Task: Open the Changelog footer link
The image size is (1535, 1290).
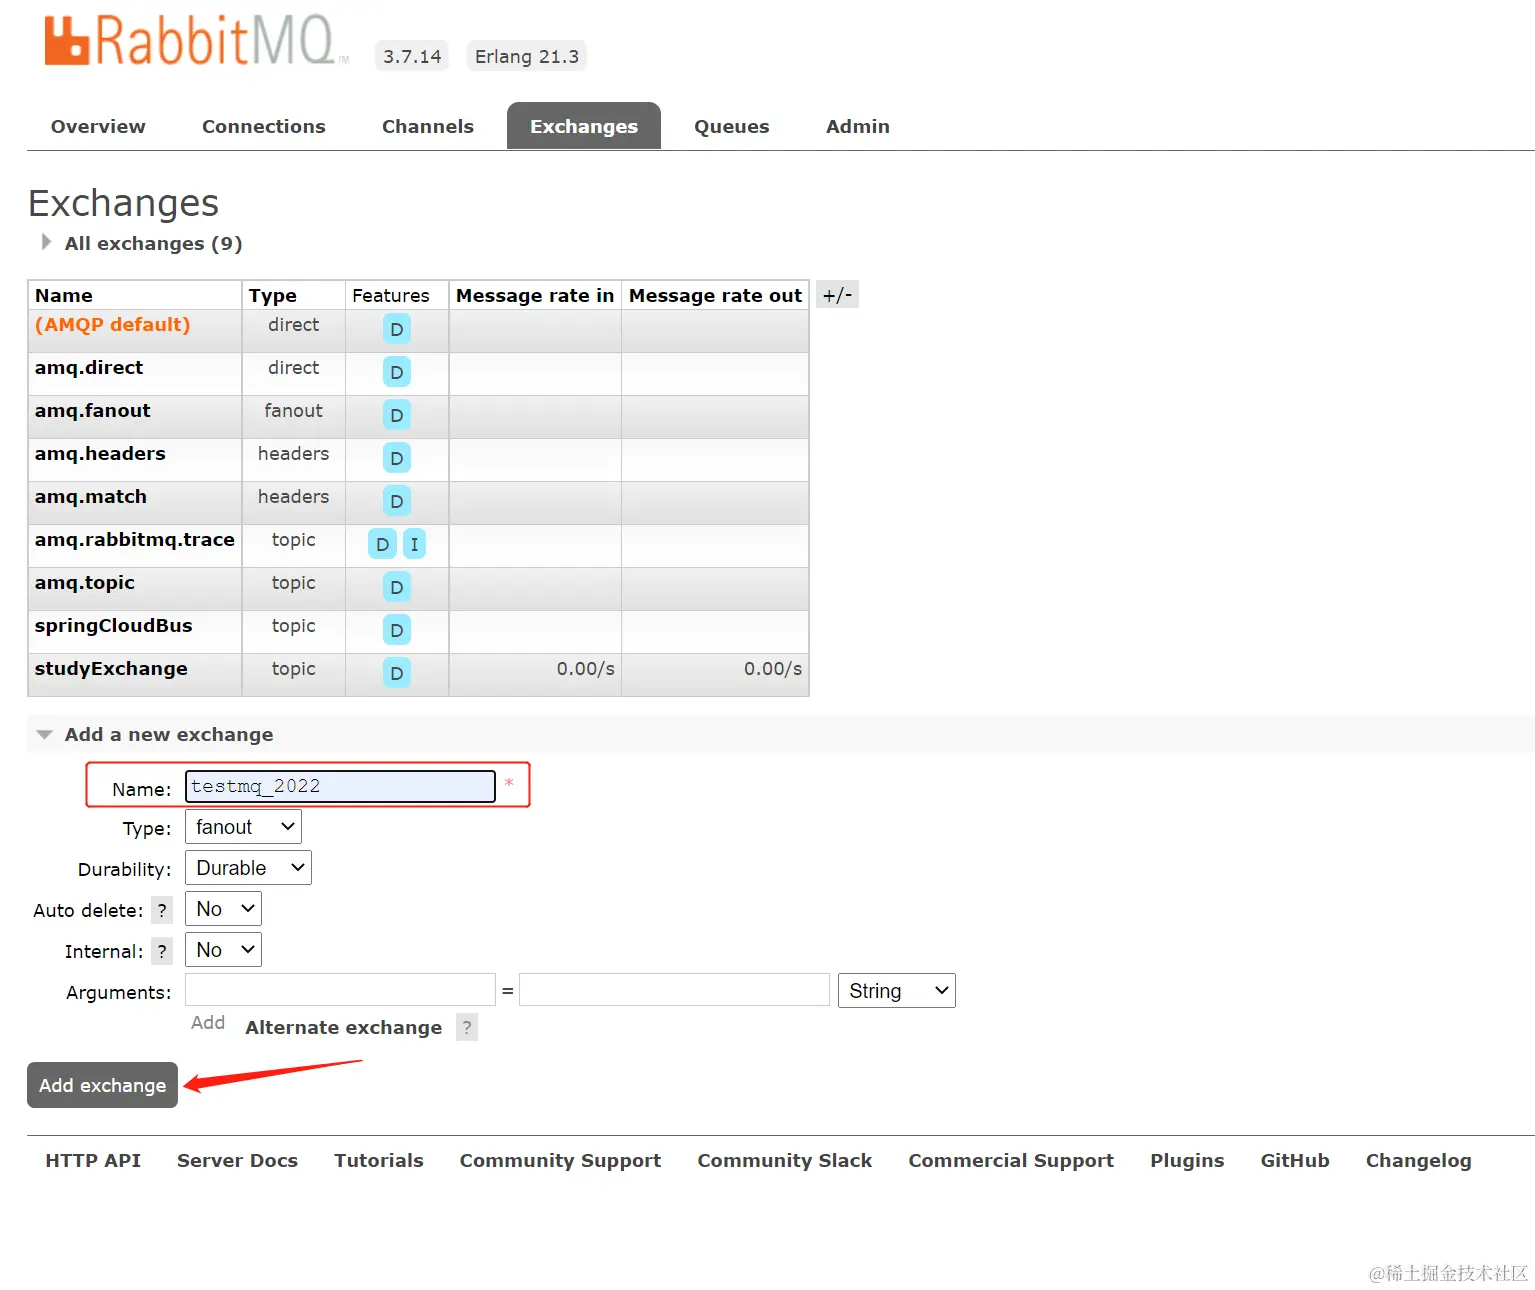Action: 1419,1160
